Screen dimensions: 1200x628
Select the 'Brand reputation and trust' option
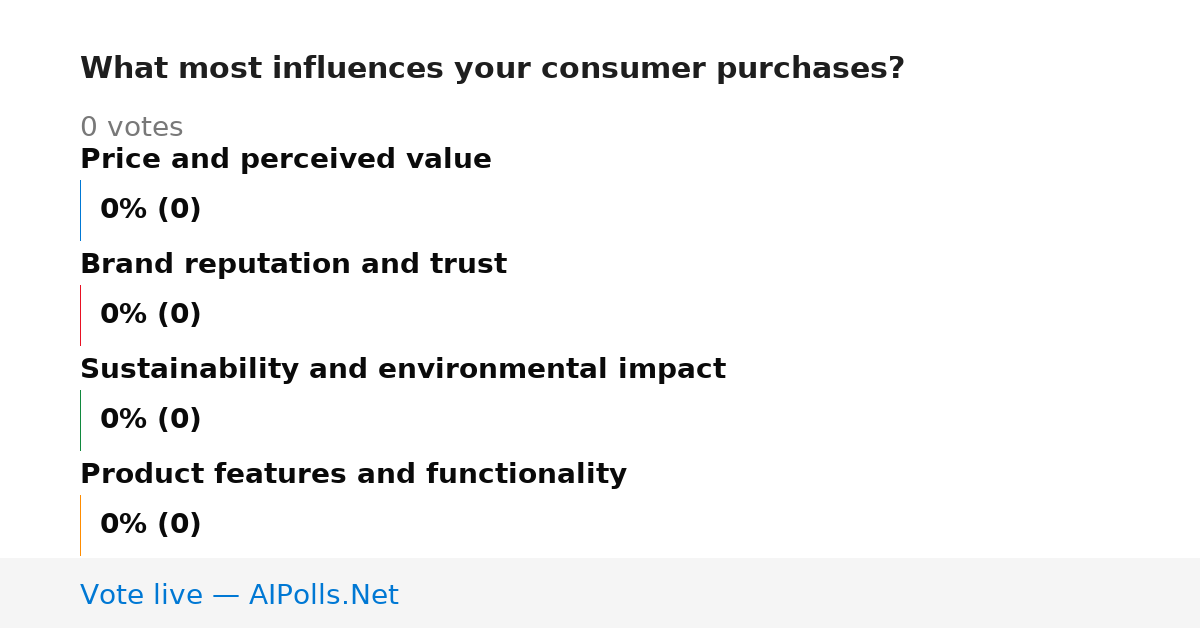[x=293, y=265]
